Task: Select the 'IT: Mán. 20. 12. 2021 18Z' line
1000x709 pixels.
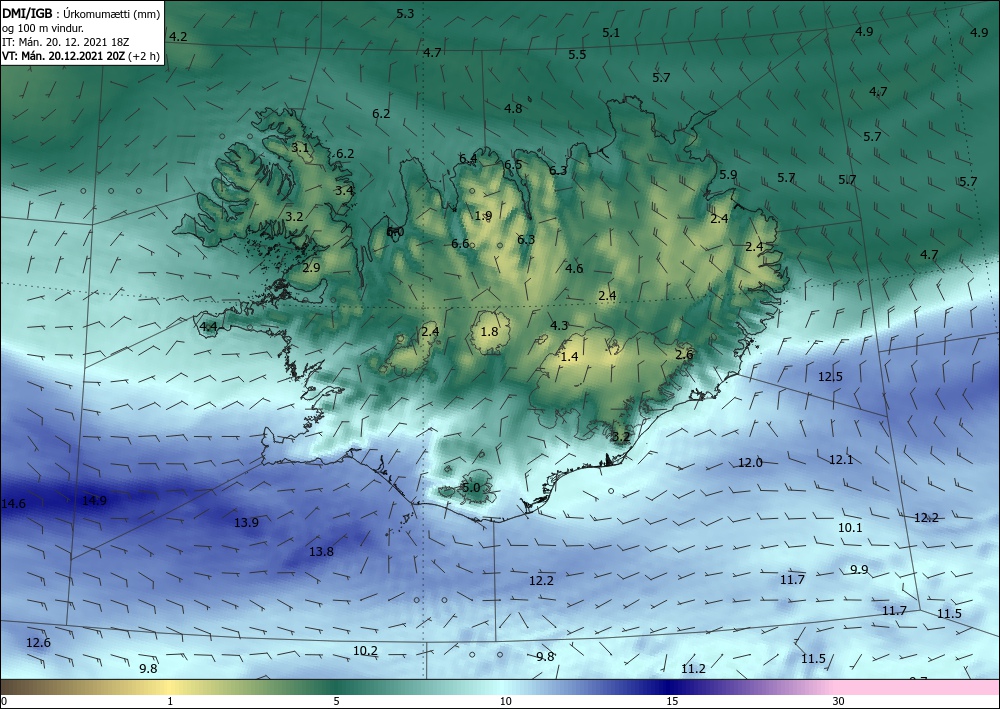Action: (x=66, y=41)
